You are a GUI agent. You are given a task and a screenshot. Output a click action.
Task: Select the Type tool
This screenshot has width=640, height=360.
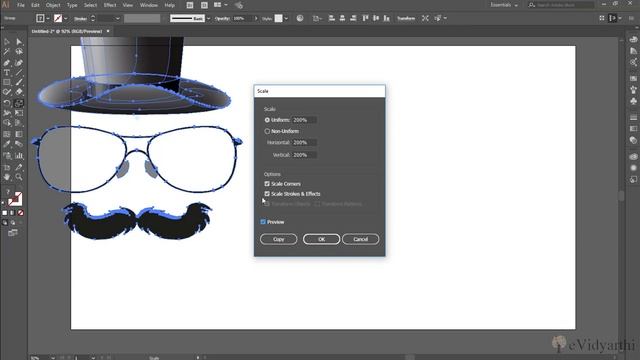7,73
